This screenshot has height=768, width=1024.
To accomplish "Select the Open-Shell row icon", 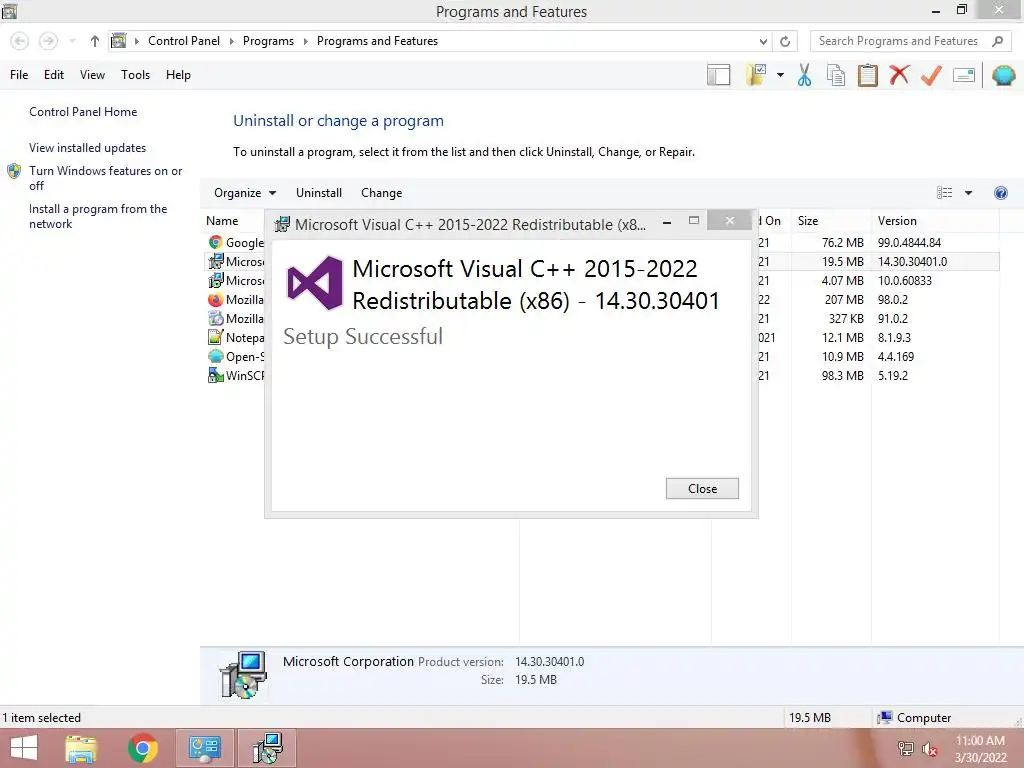I will pyautogui.click(x=216, y=357).
